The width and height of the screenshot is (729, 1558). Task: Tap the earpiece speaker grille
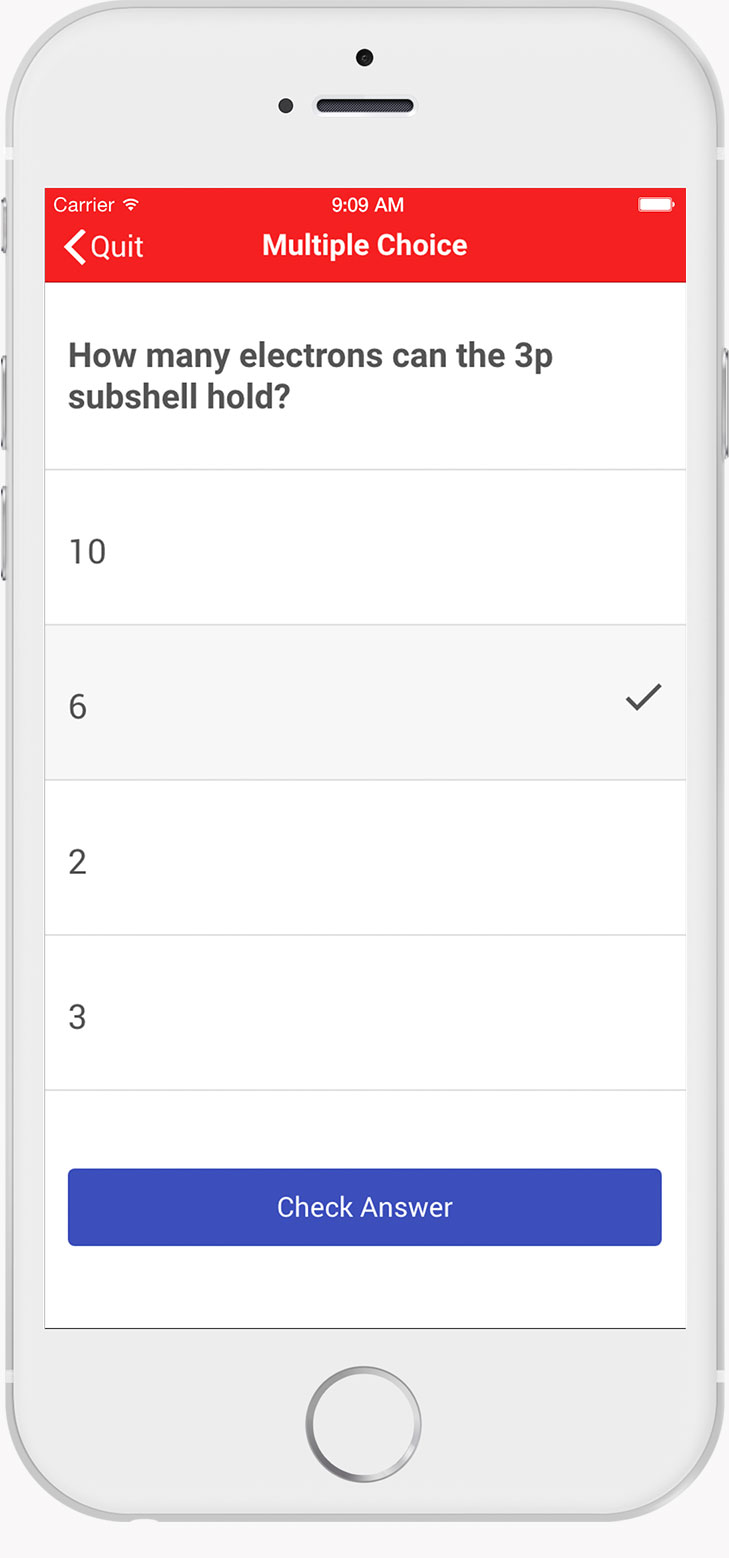365,106
